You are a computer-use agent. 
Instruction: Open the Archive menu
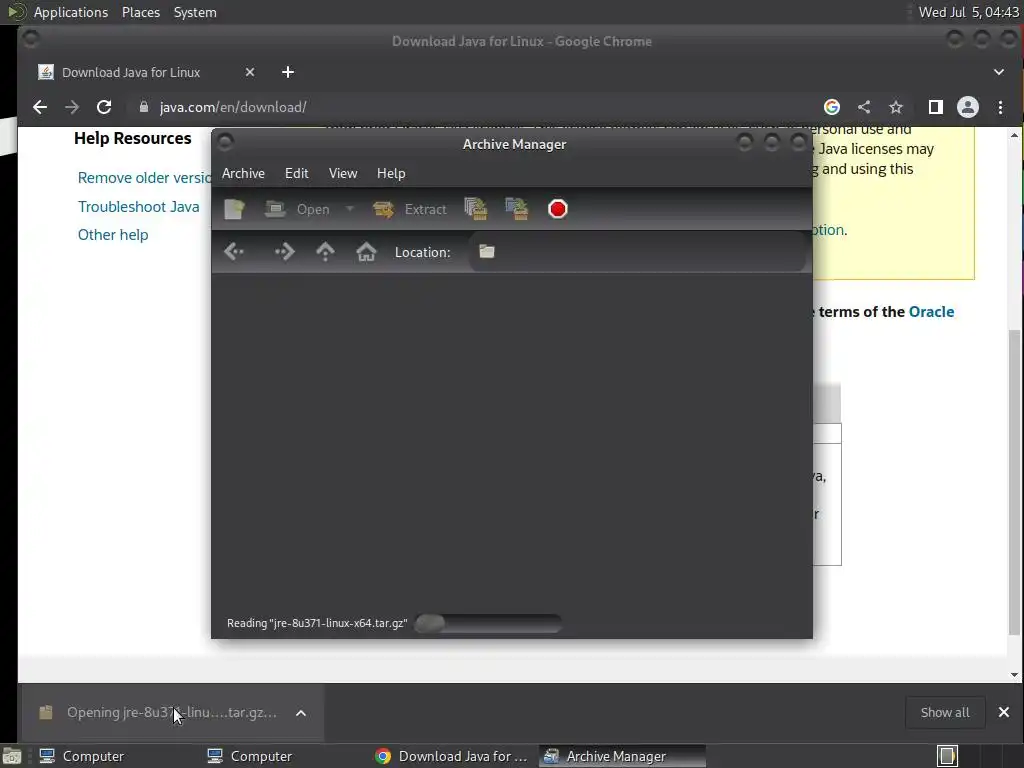coord(244,173)
